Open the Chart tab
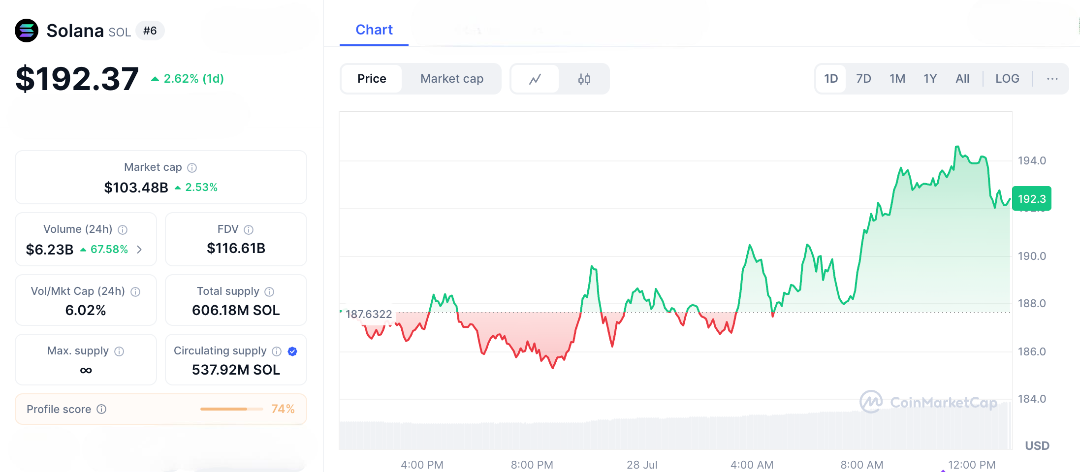This screenshot has height=472, width=1080. point(374,30)
